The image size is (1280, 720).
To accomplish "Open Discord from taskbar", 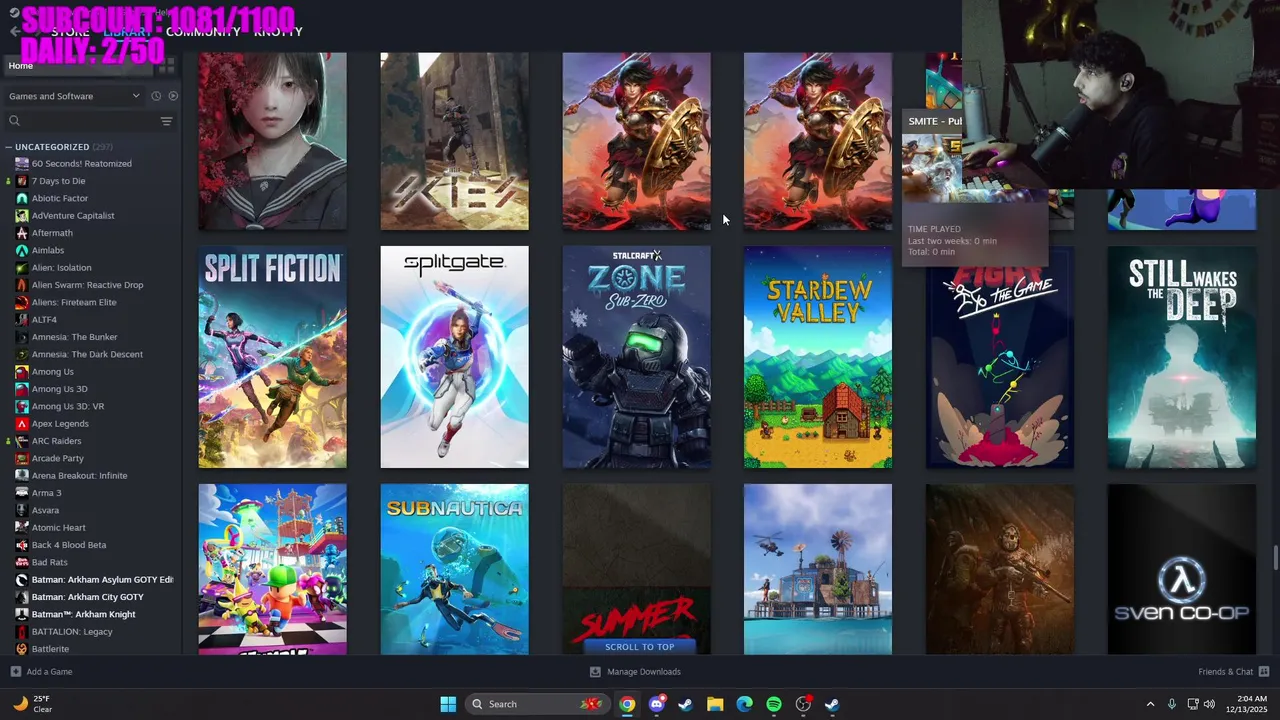I will pyautogui.click(x=656, y=704).
